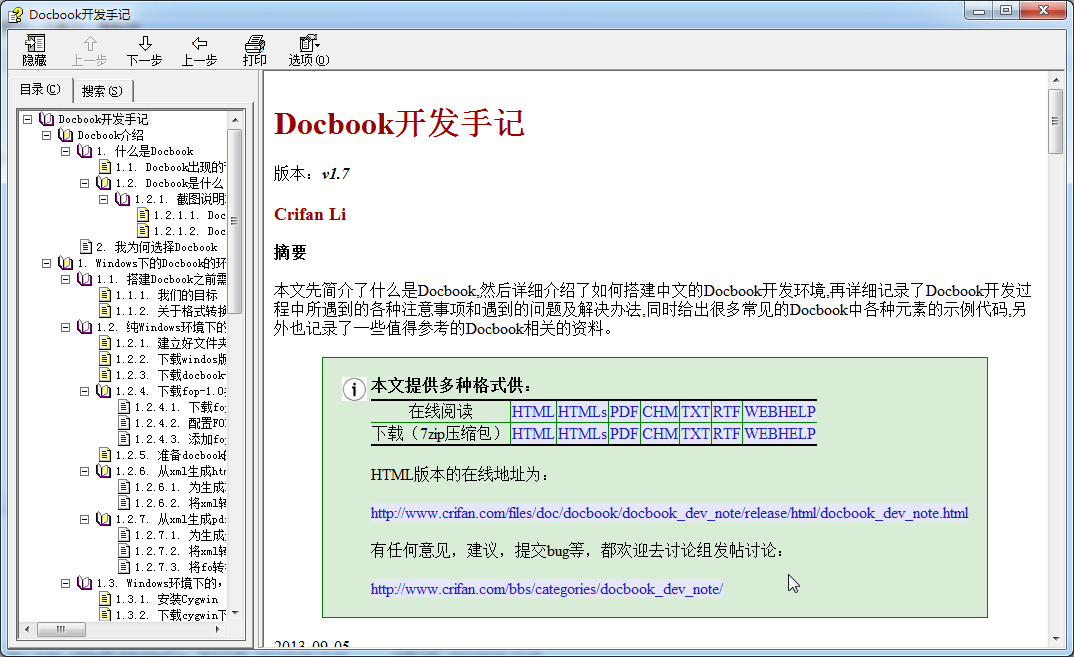Click the book icon of 1.2.1. 截图说明
Image resolution: width=1074 pixels, height=657 pixels.
tap(123, 199)
